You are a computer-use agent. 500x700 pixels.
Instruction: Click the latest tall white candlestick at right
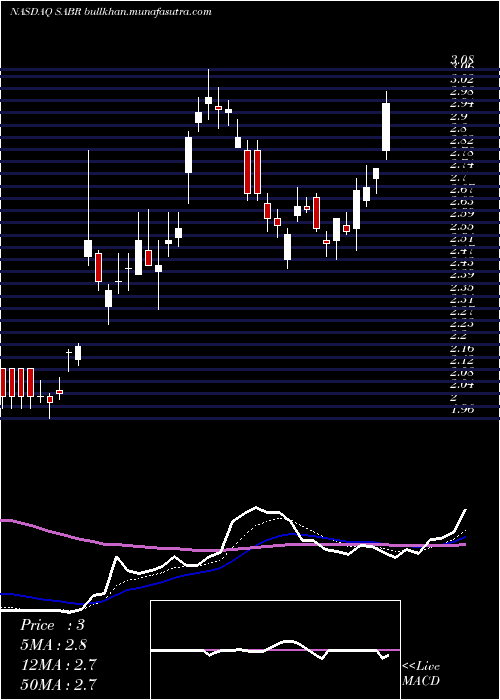point(386,127)
